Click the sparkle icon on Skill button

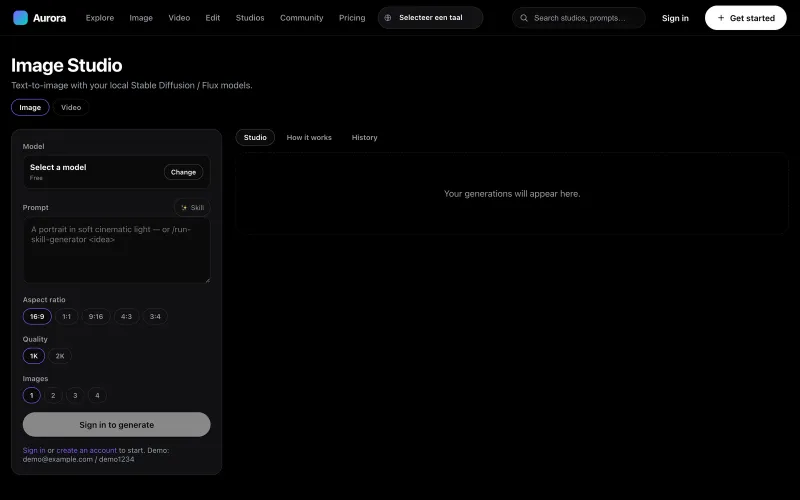point(184,208)
